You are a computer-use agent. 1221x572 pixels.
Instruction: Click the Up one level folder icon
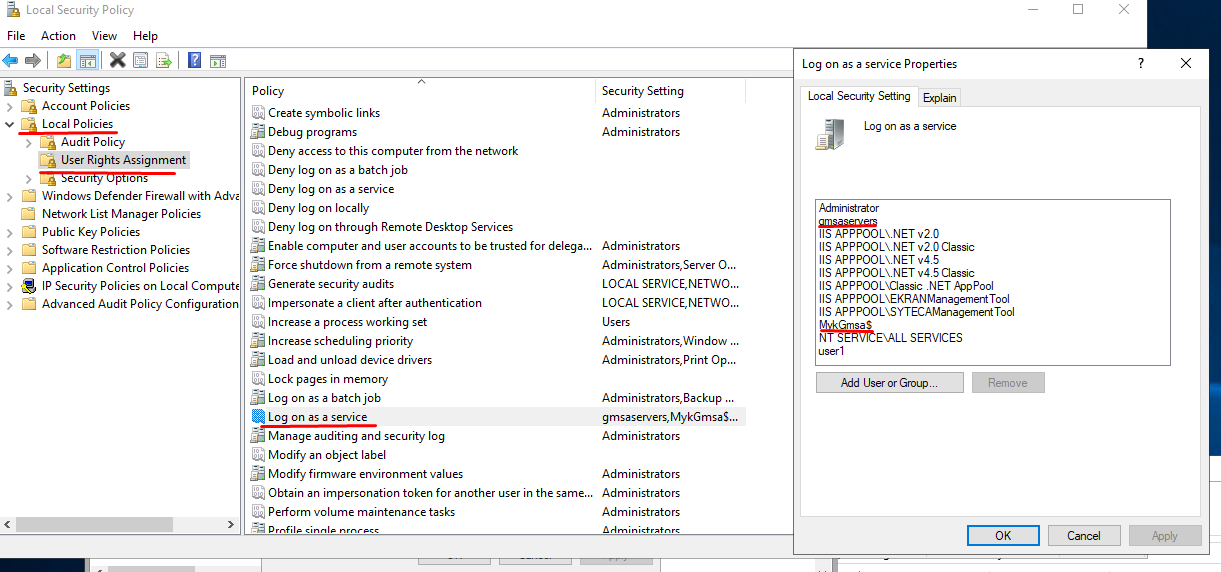pos(65,60)
